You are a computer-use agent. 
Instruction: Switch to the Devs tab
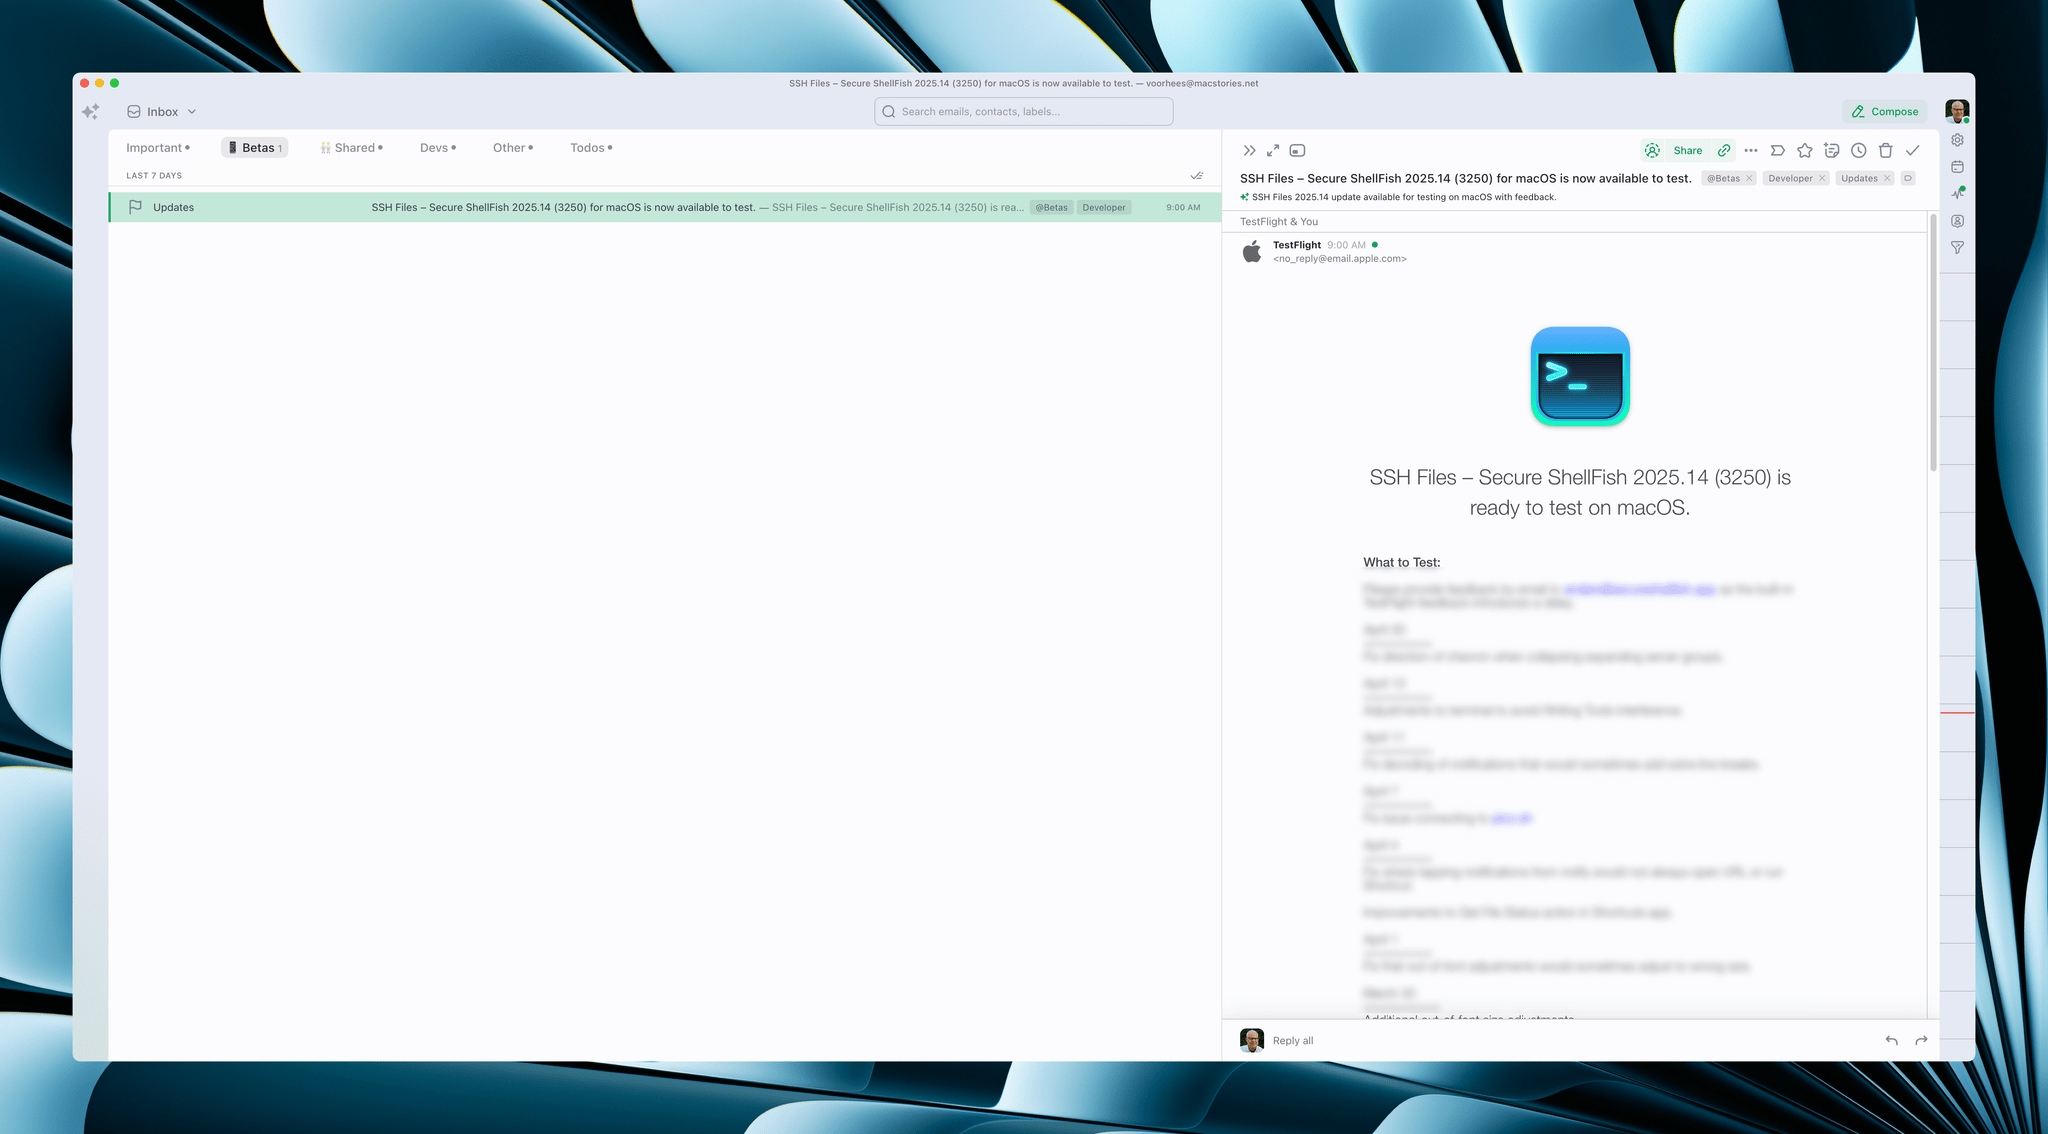(x=438, y=148)
